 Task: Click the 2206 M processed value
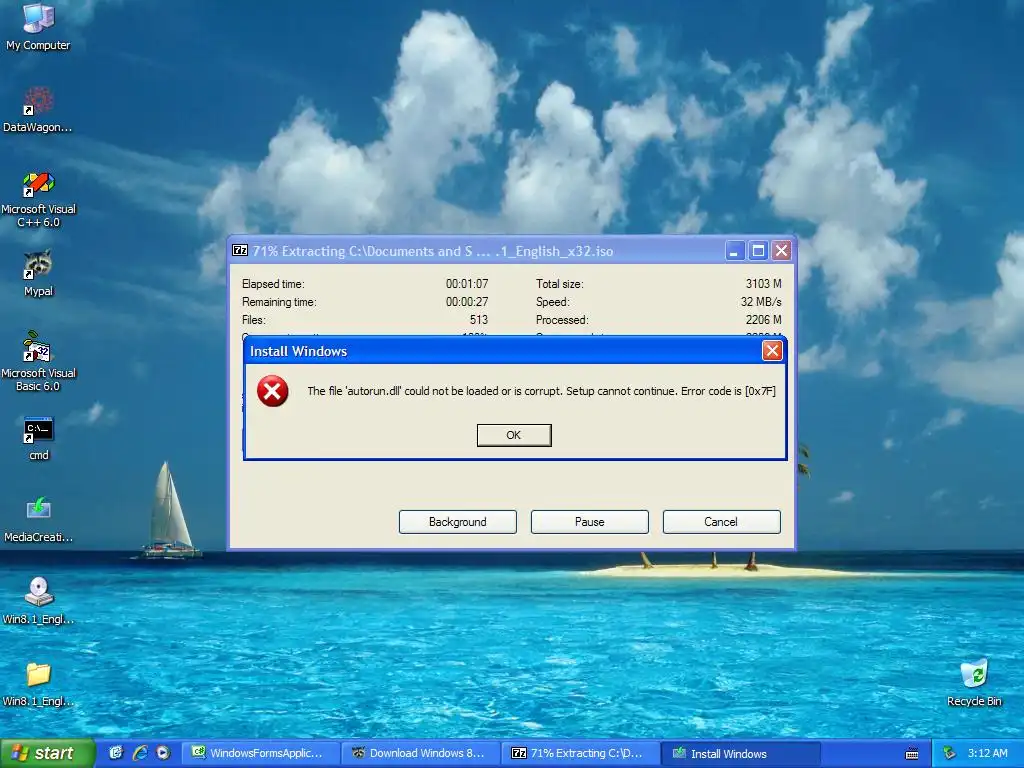(x=763, y=320)
